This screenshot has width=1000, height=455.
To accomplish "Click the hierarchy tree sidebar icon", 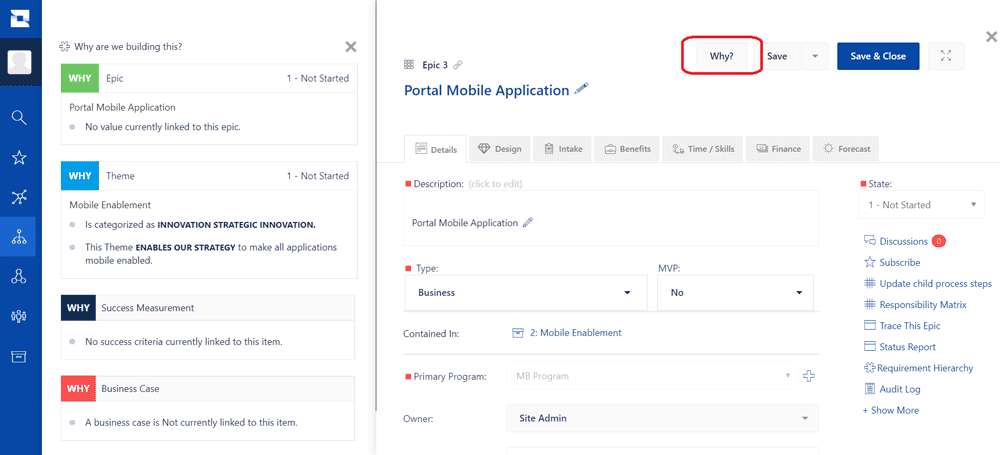I will pyautogui.click(x=20, y=237).
